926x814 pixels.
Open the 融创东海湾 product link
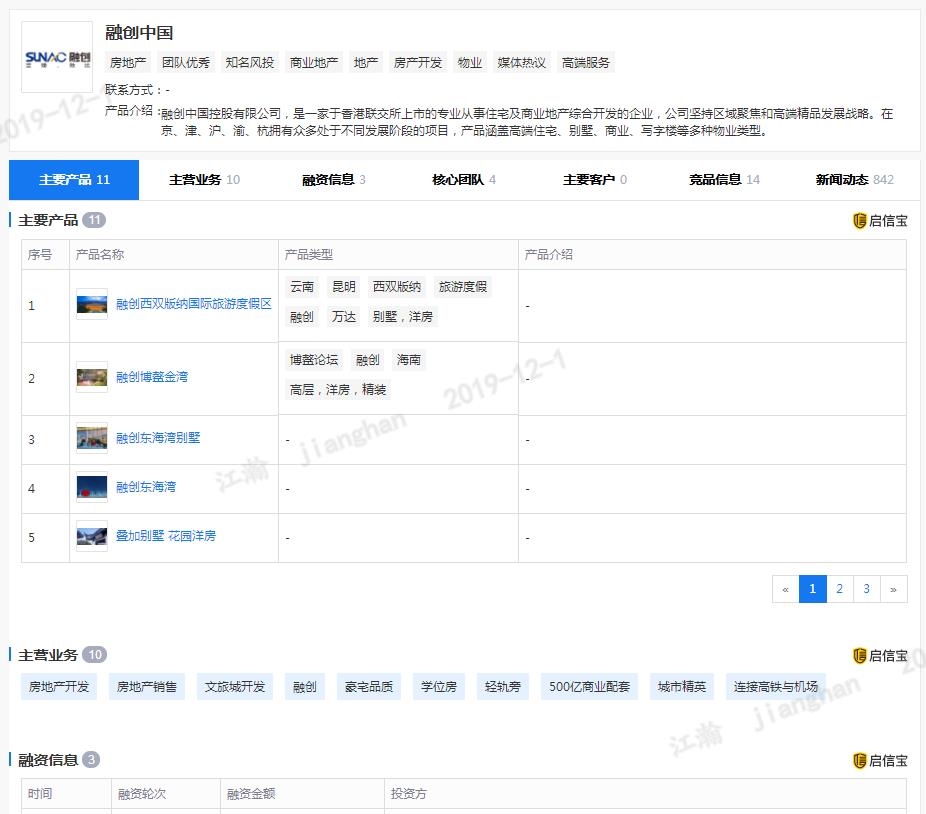(x=146, y=487)
